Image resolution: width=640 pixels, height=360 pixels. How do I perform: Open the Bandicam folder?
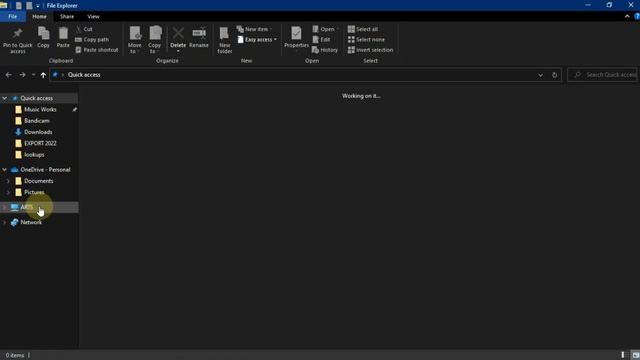[x=37, y=121]
